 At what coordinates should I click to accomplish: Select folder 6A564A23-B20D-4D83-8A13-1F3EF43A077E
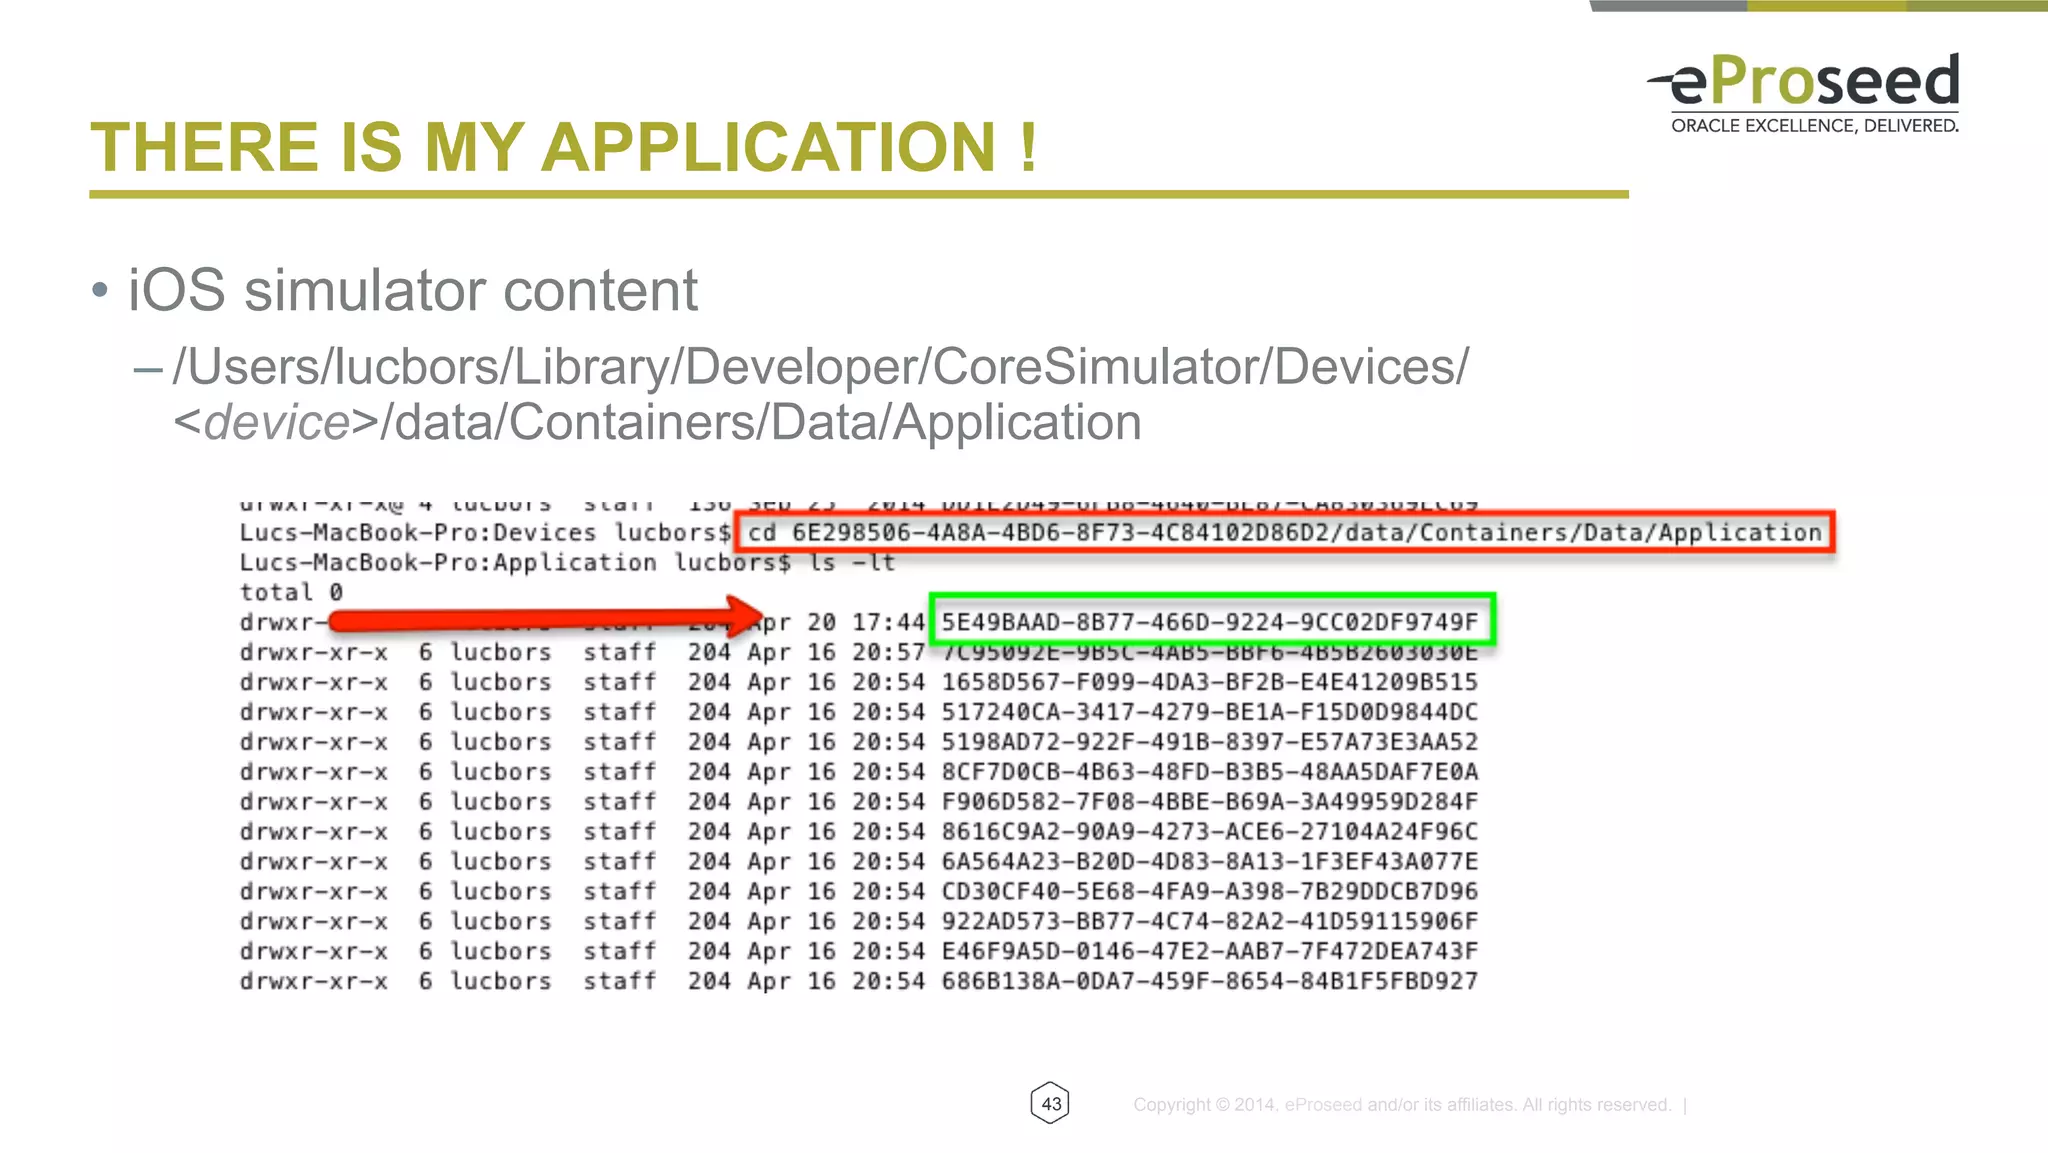pos(1210,862)
